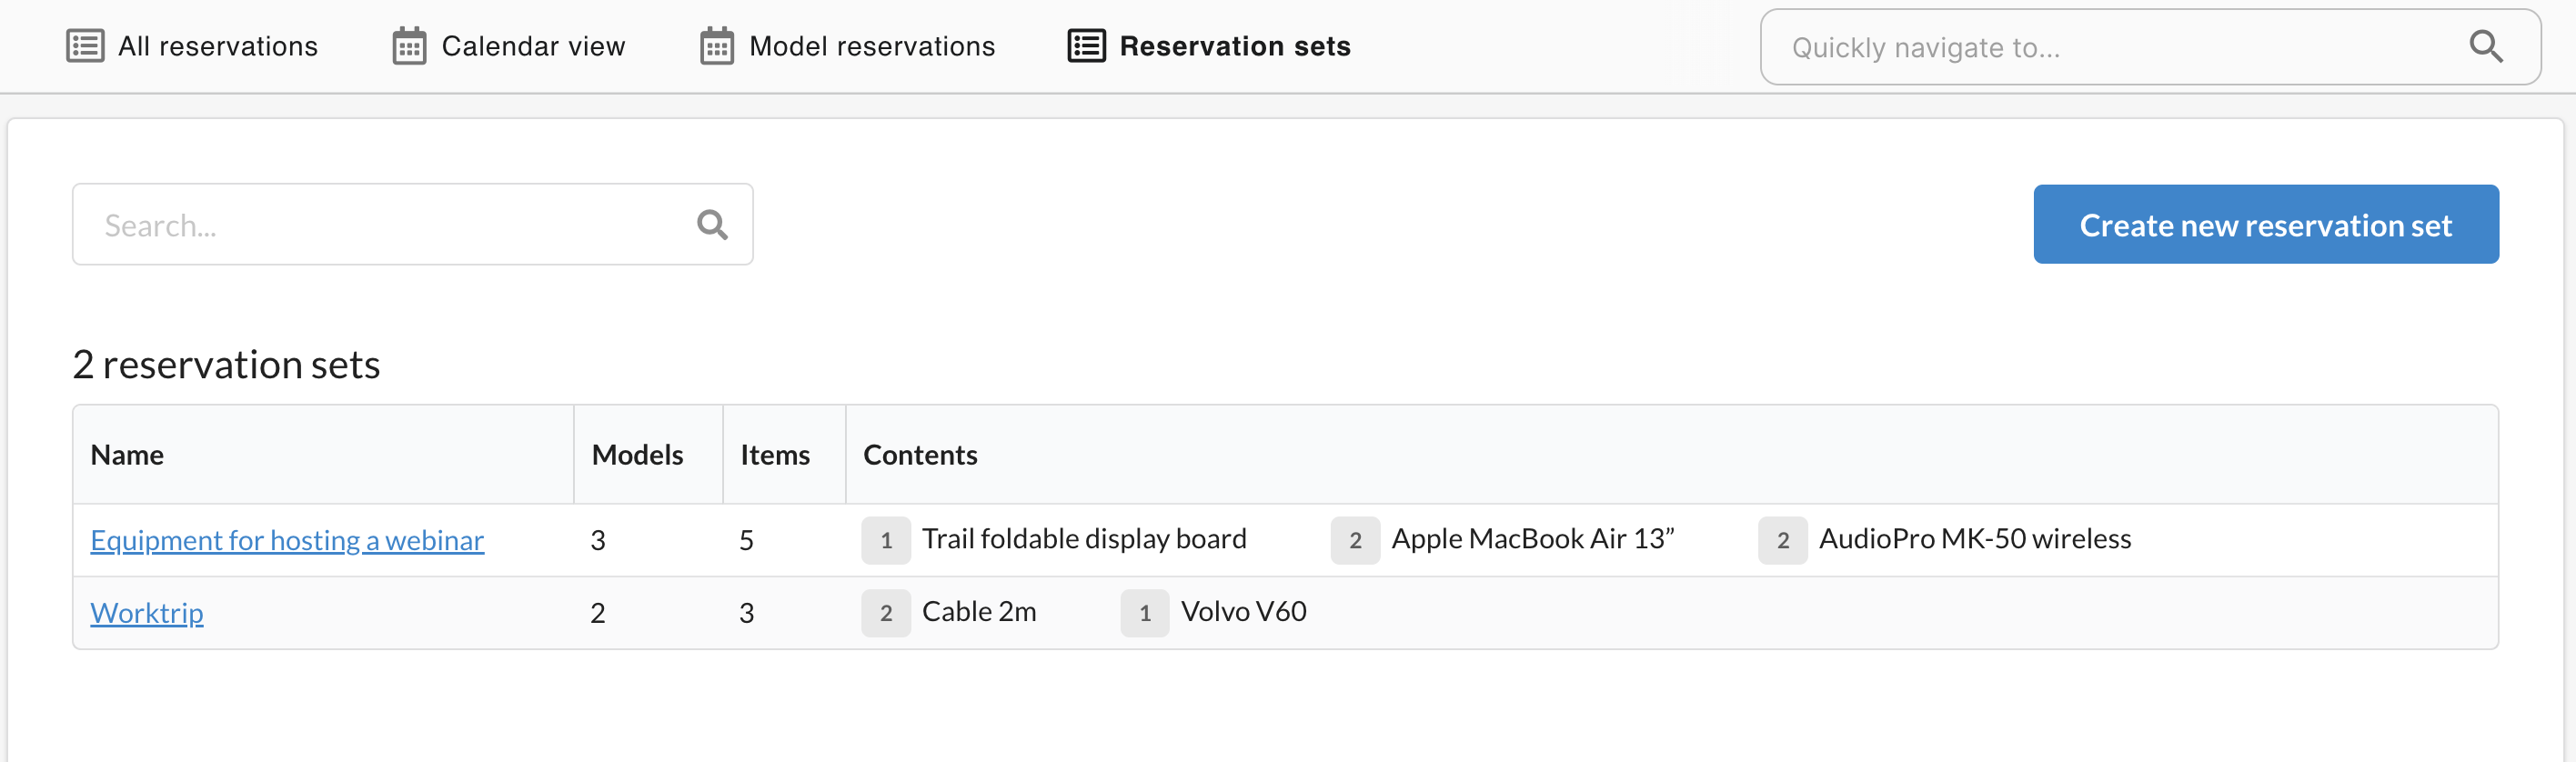The height and width of the screenshot is (762, 2576).
Task: Click the quick navigate magnifier icon
Action: (x=2485, y=46)
